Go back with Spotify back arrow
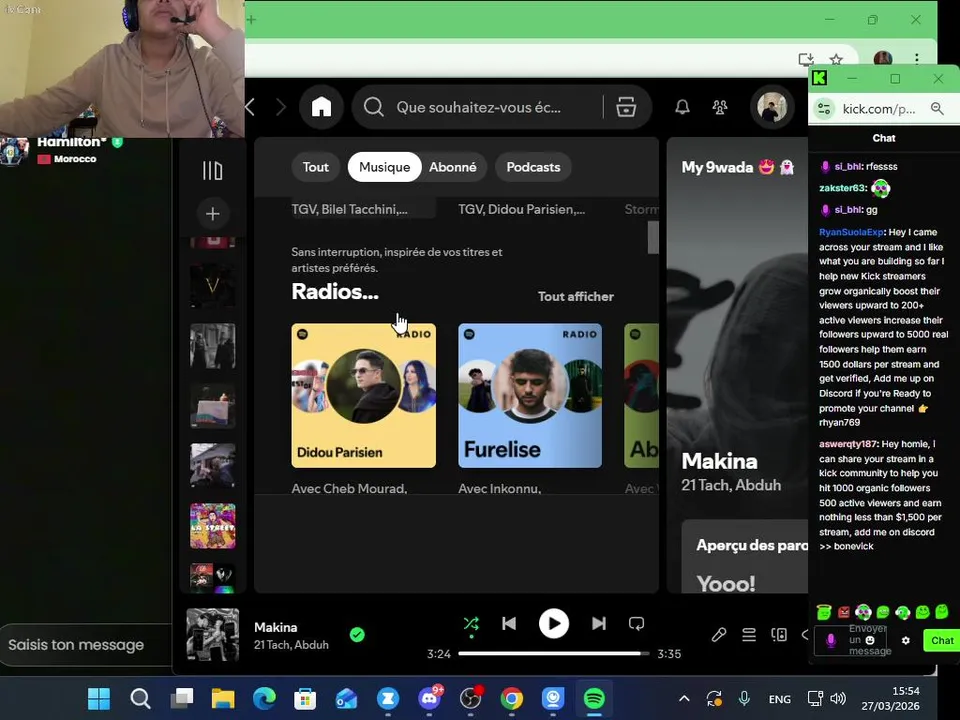The image size is (960, 720). pos(250,107)
